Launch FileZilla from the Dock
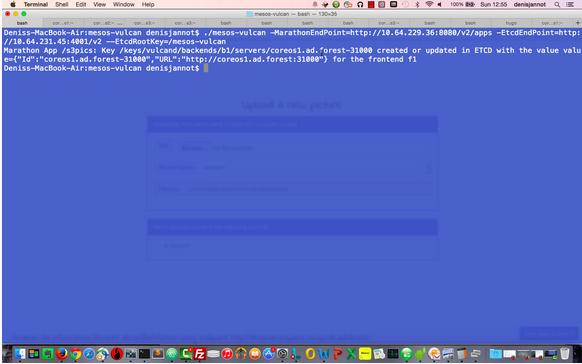This screenshot has width=582, height=364. click(x=200, y=354)
